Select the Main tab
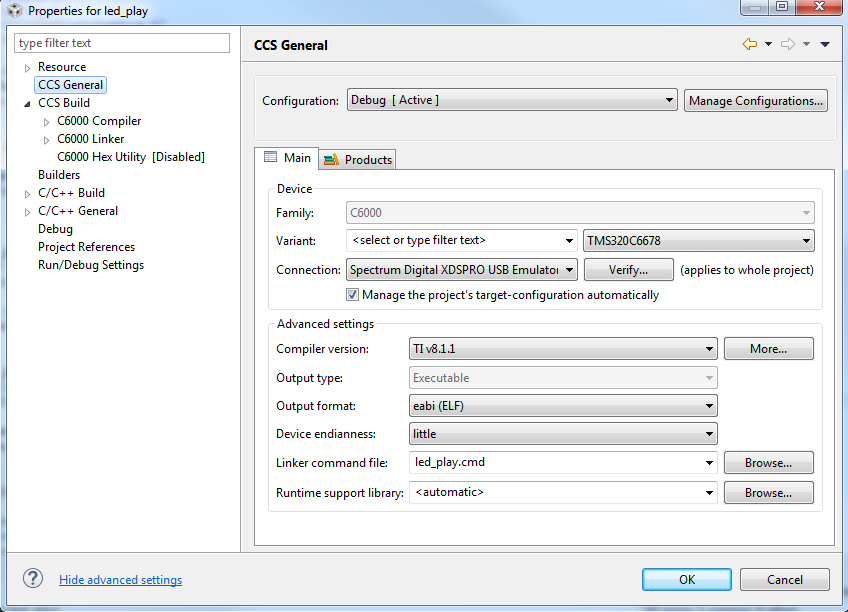The height and width of the screenshot is (612, 848). 287,158
